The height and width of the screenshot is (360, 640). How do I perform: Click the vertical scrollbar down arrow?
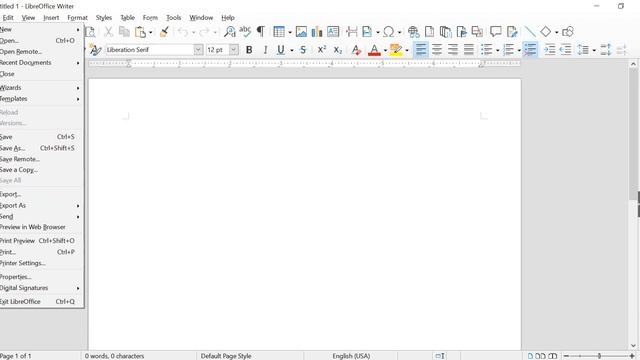(633, 346)
